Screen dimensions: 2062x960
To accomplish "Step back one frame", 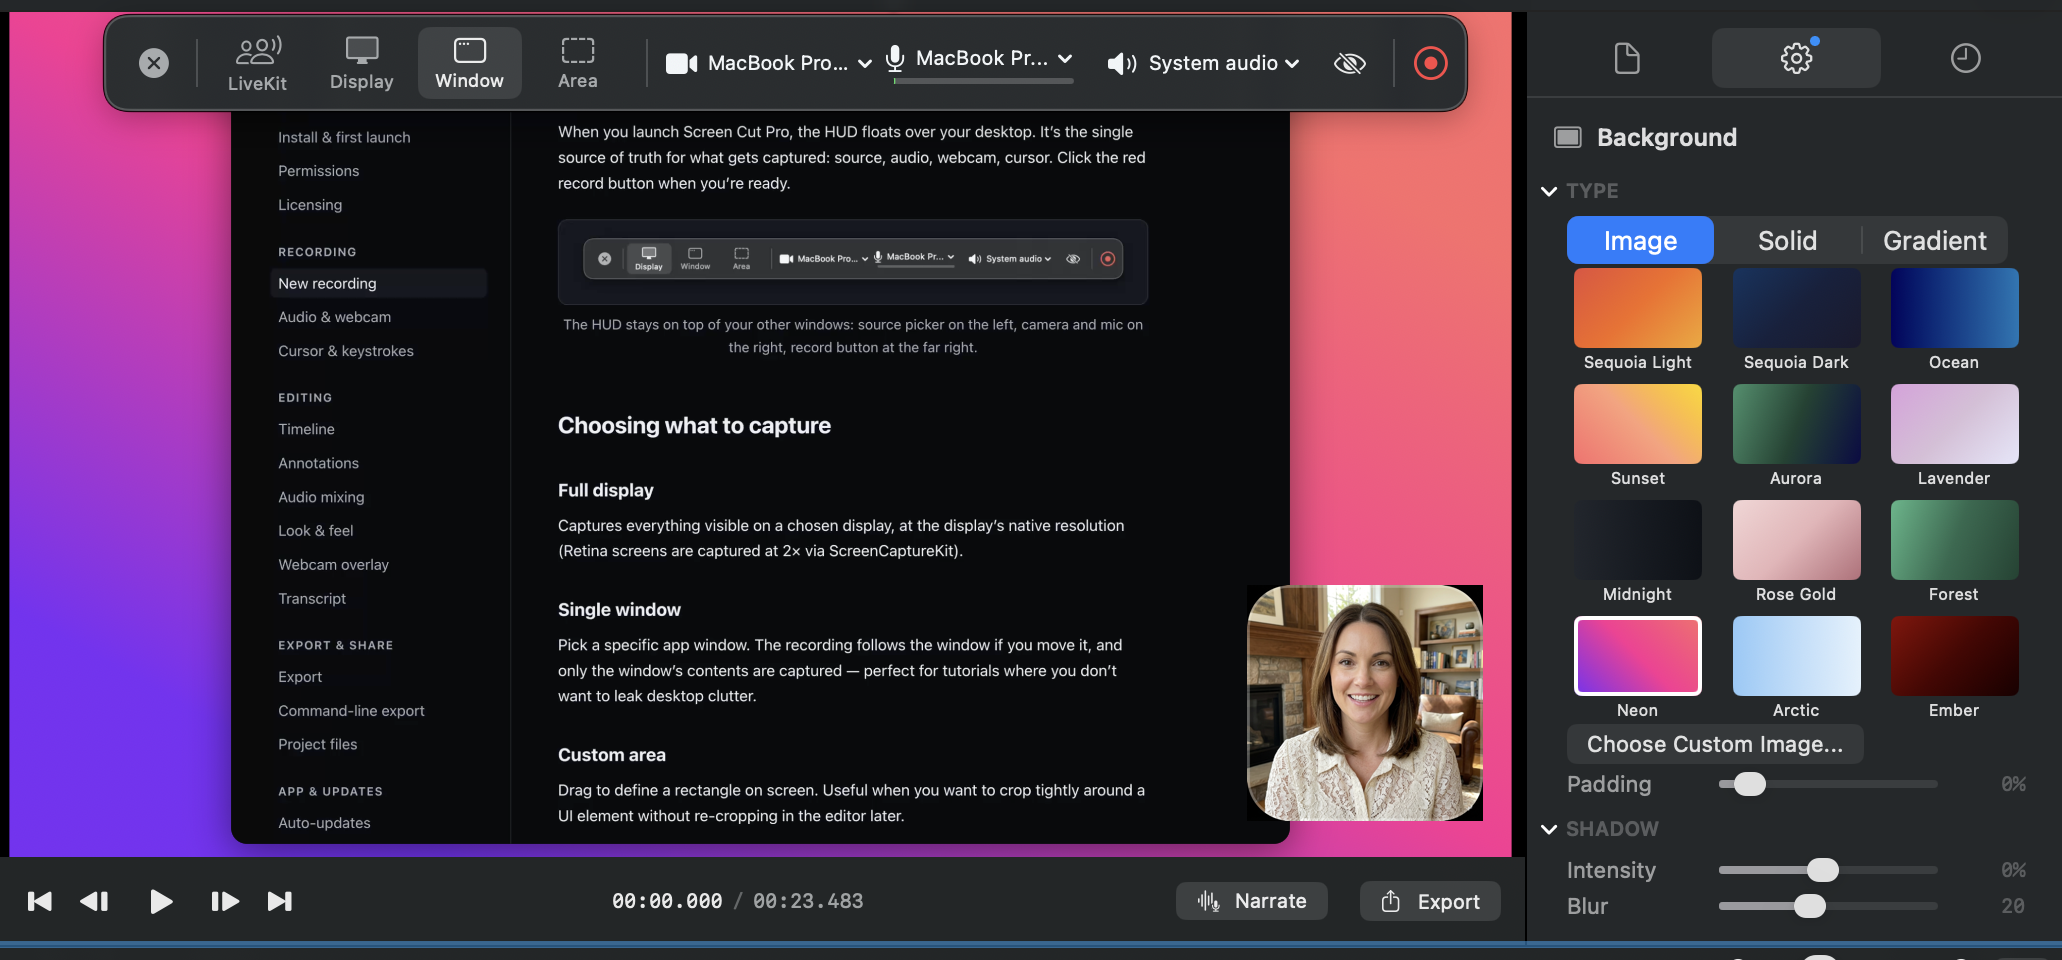I will (x=94, y=901).
